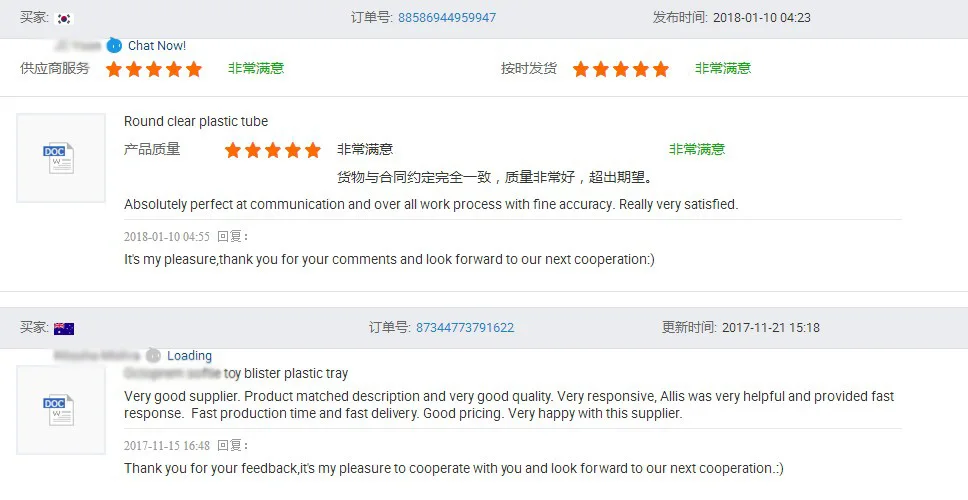Click the supplier service star rating

(x=154, y=69)
